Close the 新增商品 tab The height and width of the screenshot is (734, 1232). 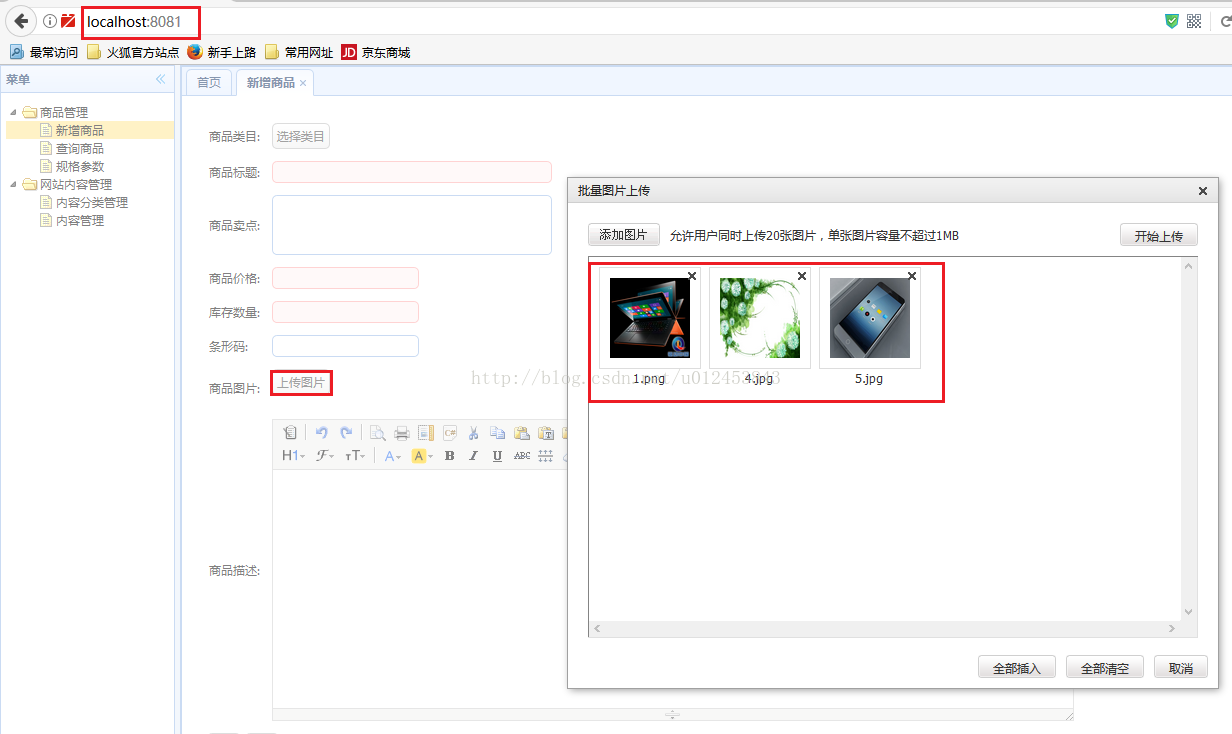coord(303,83)
